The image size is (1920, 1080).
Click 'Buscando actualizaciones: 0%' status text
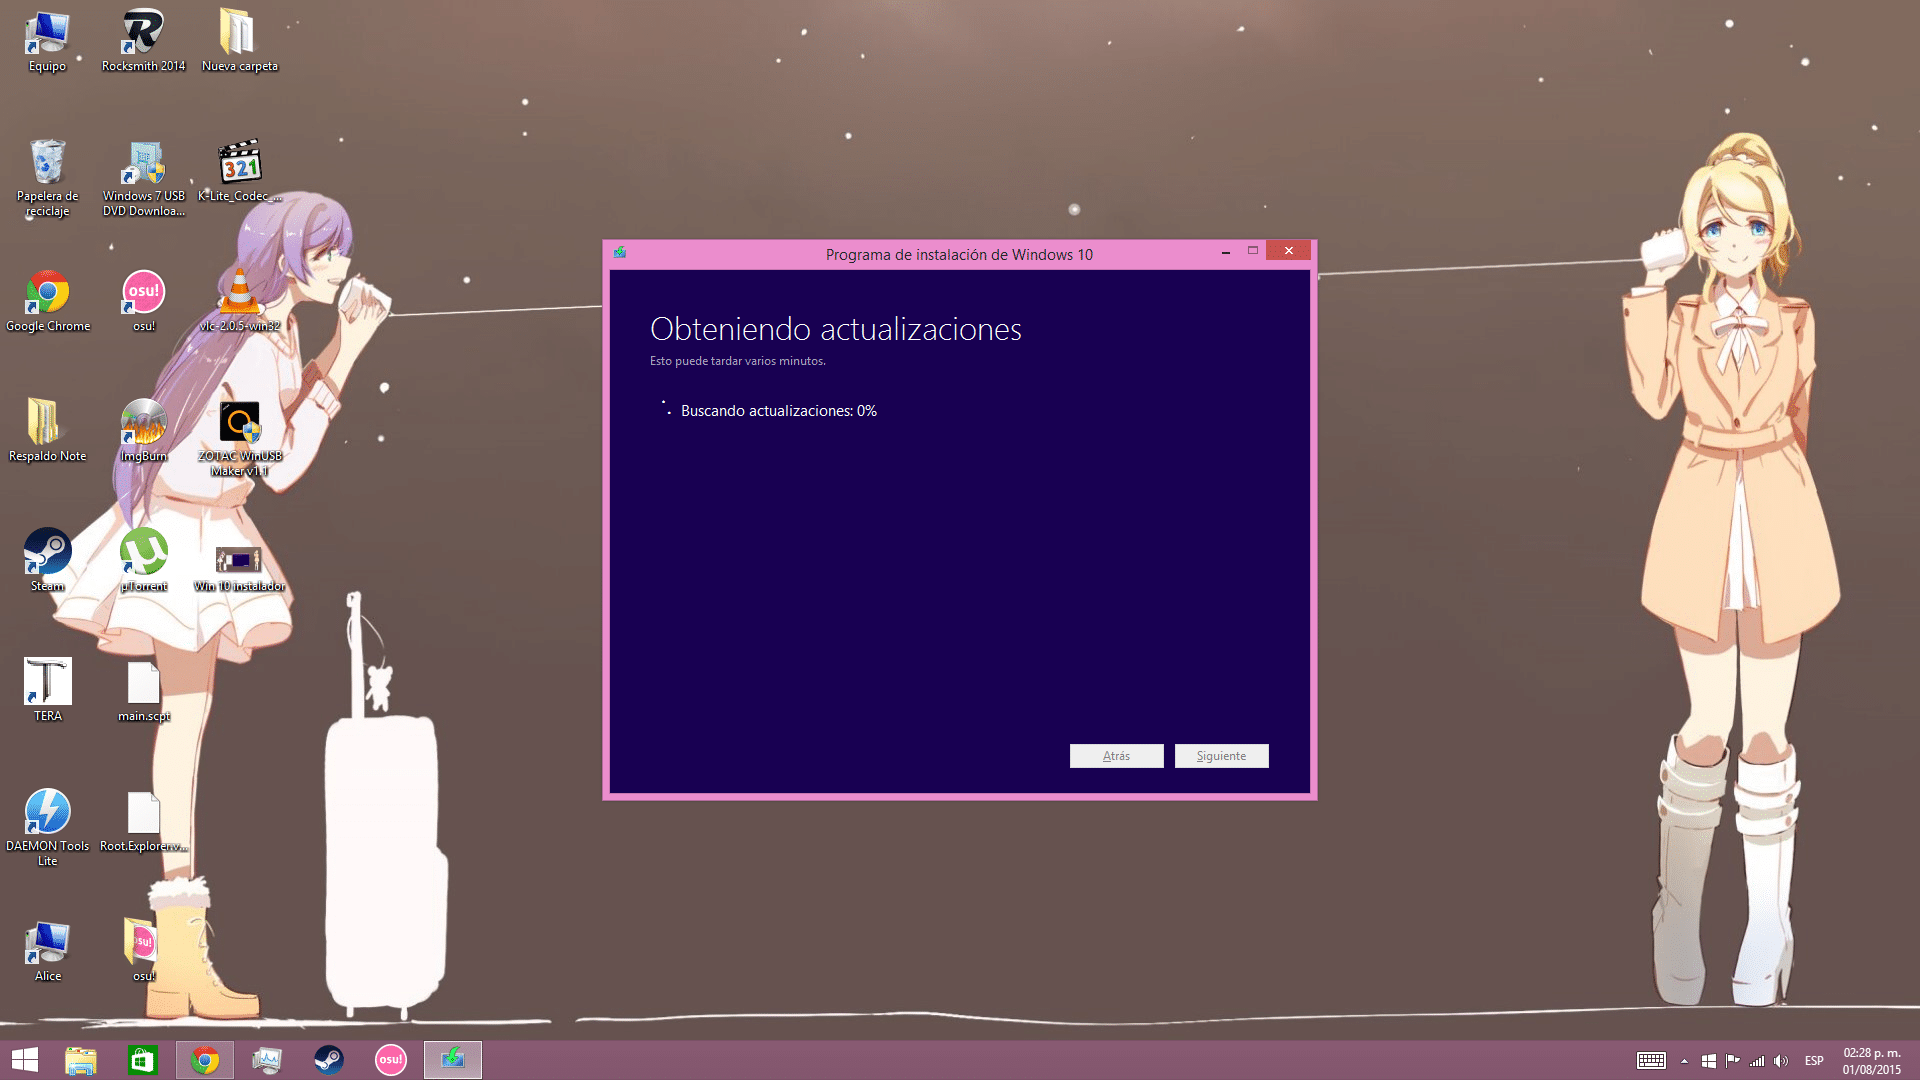tap(778, 411)
